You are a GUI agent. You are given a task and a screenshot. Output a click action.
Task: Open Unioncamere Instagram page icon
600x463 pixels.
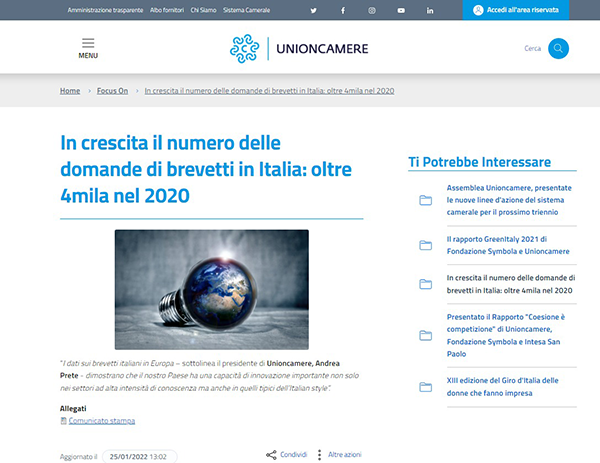372,10
